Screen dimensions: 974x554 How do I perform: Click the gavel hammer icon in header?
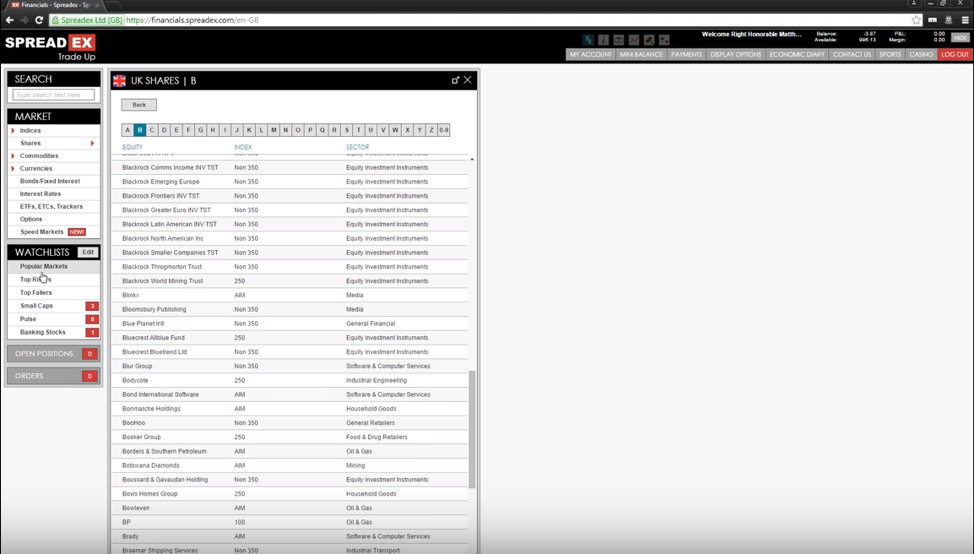pyautogui.click(x=649, y=40)
